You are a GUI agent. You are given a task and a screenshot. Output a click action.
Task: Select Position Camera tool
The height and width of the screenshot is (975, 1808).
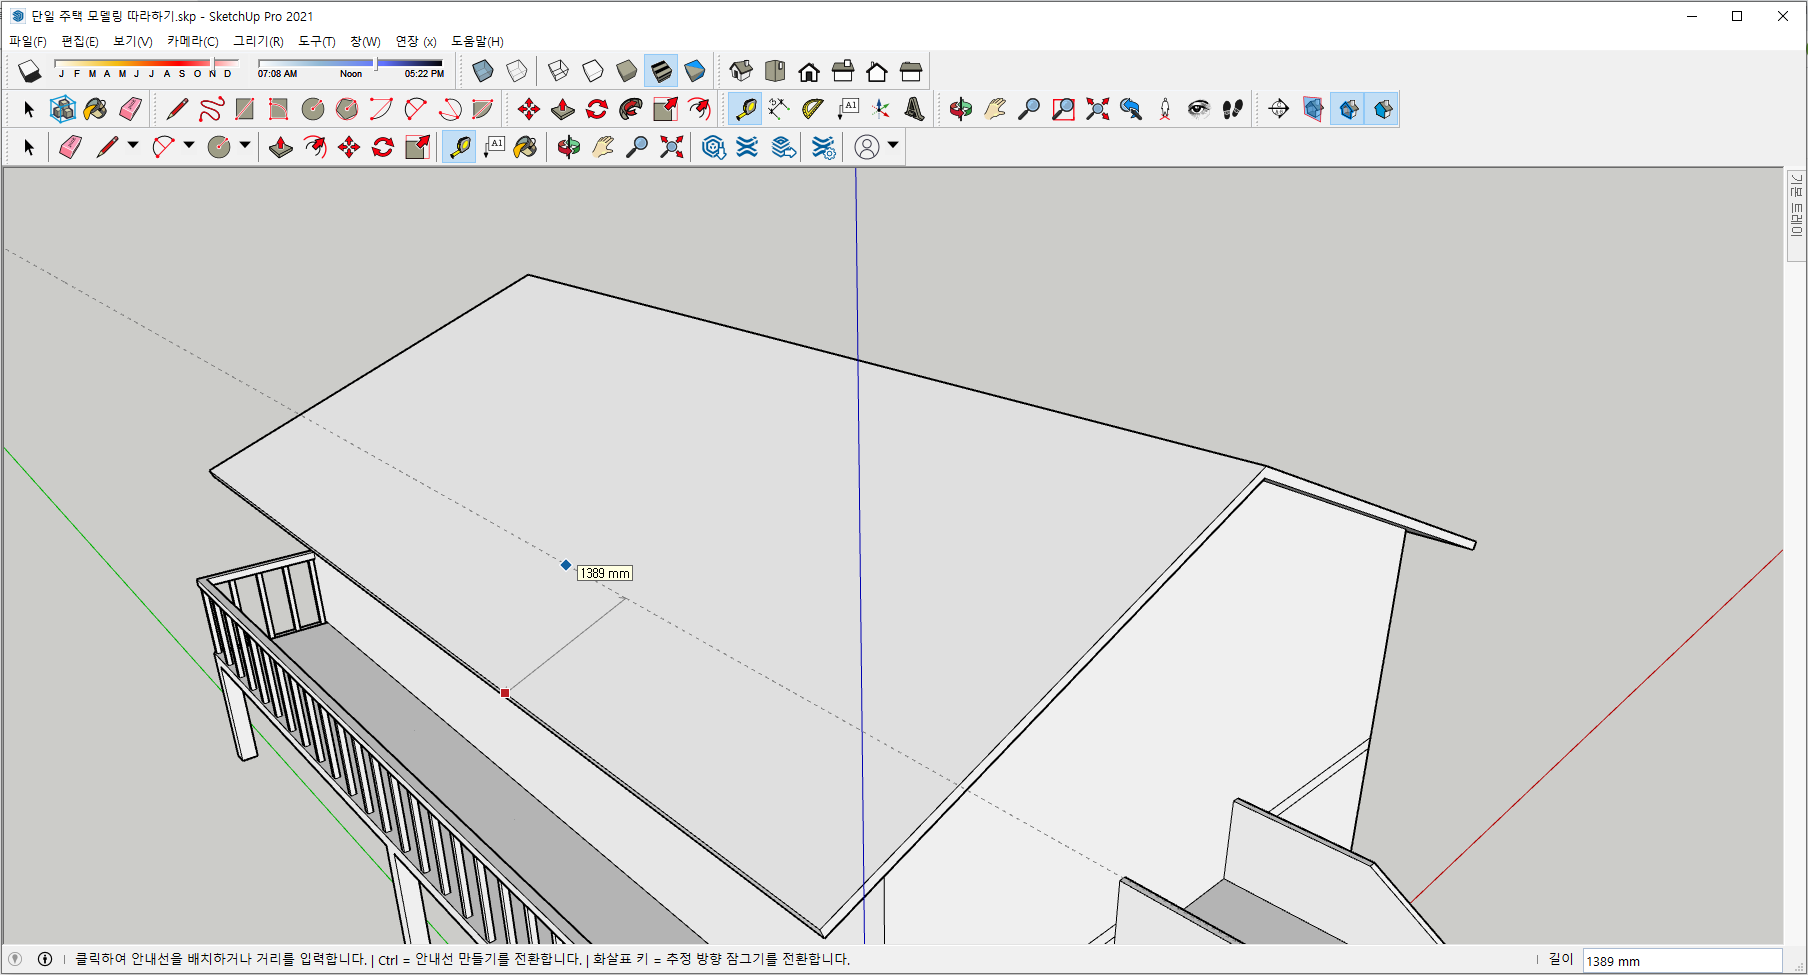pyautogui.click(x=1165, y=109)
